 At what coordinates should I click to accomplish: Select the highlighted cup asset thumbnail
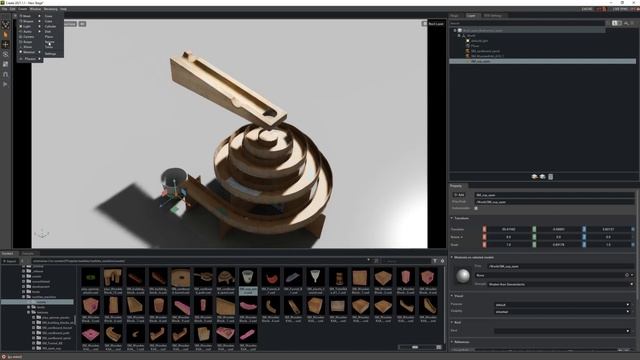(x=248, y=280)
